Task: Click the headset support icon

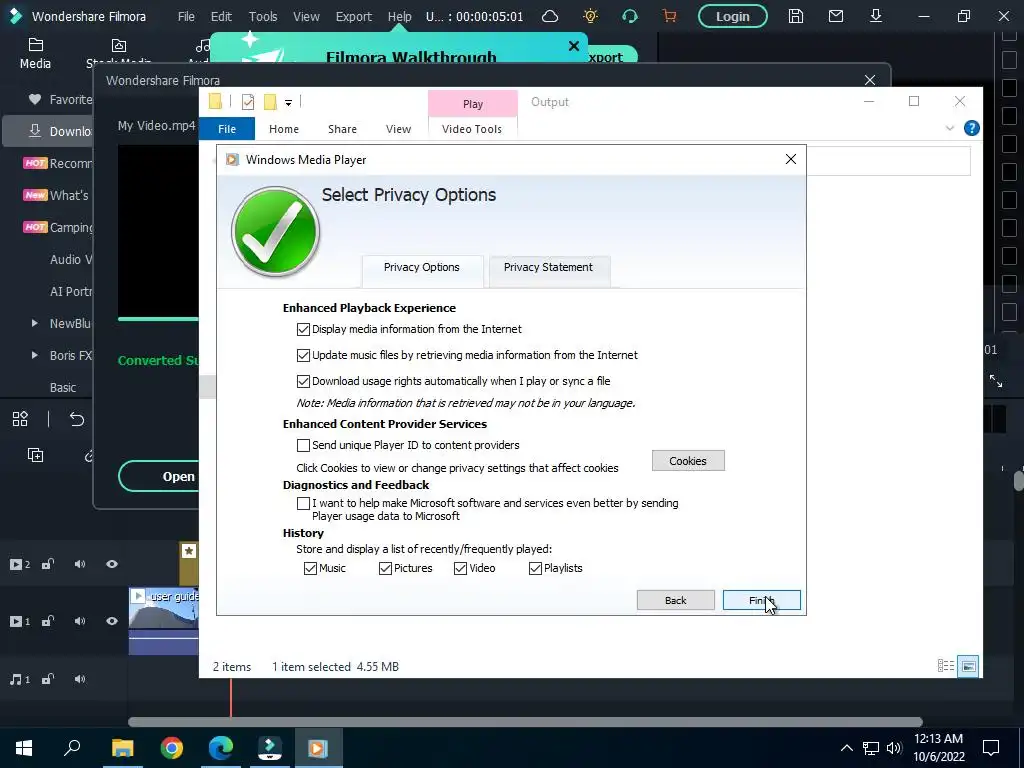Action: tap(630, 16)
